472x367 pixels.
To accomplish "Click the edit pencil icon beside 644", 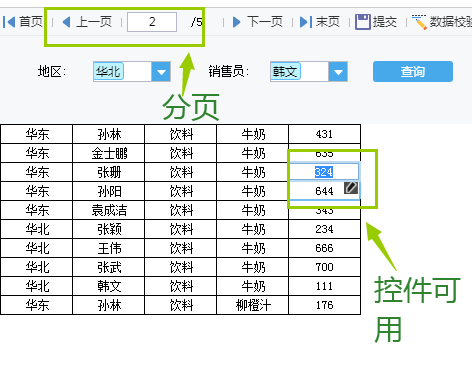I will (351, 188).
